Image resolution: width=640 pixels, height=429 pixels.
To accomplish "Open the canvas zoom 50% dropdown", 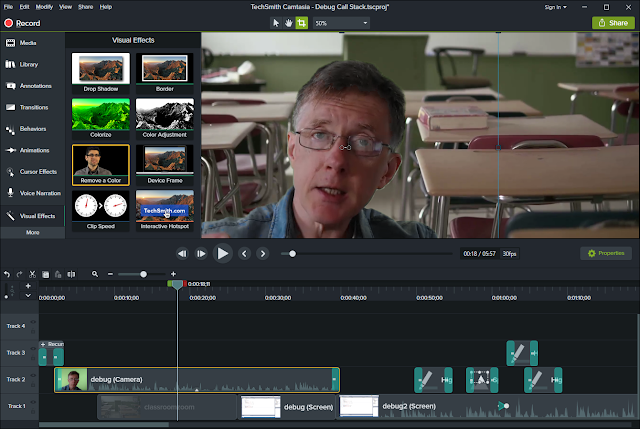I will [x=341, y=23].
